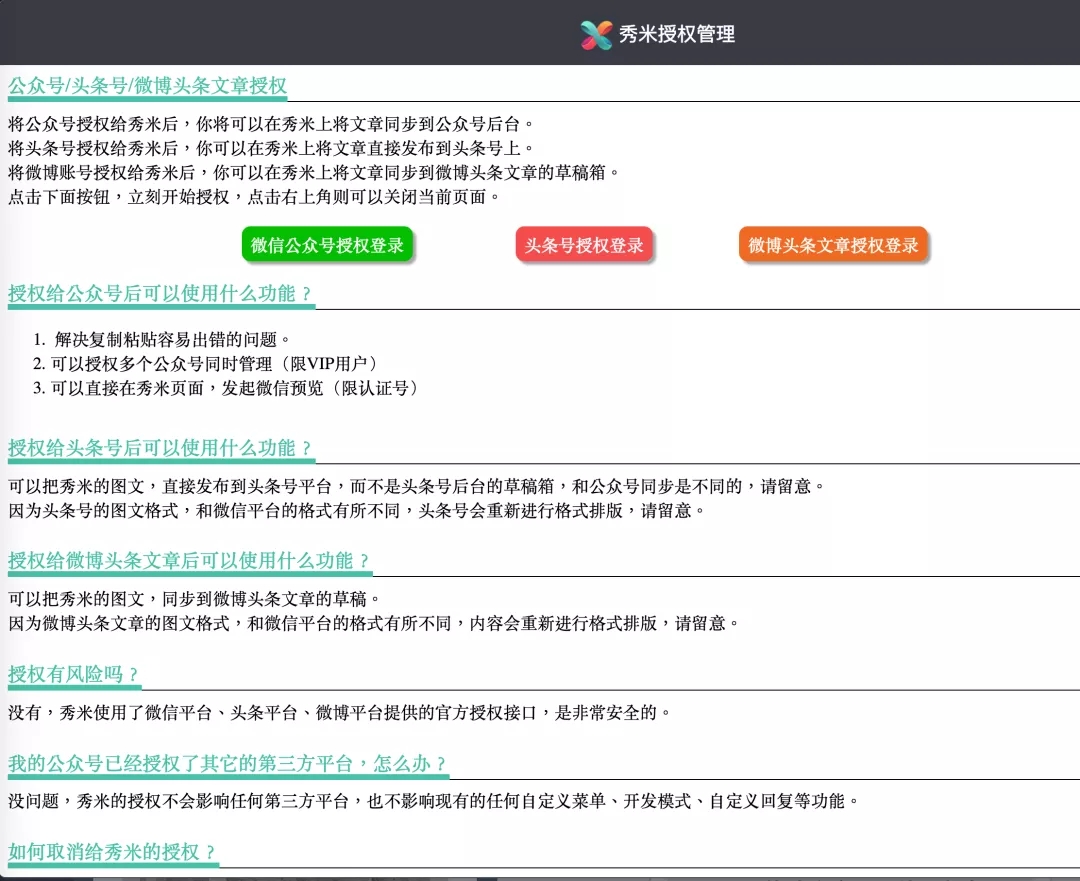Click the 微博头条文章授权登录 orange button

tap(834, 243)
